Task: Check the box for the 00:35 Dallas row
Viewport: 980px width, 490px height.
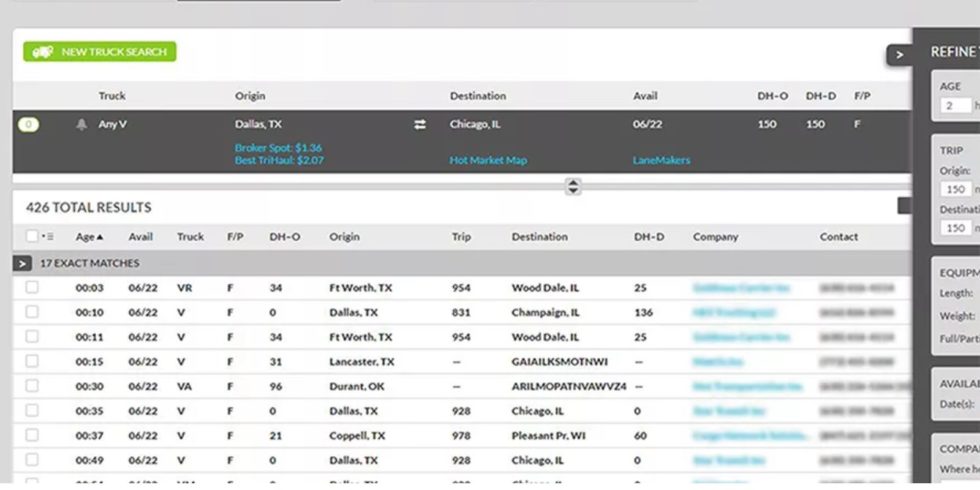Action: pos(32,411)
